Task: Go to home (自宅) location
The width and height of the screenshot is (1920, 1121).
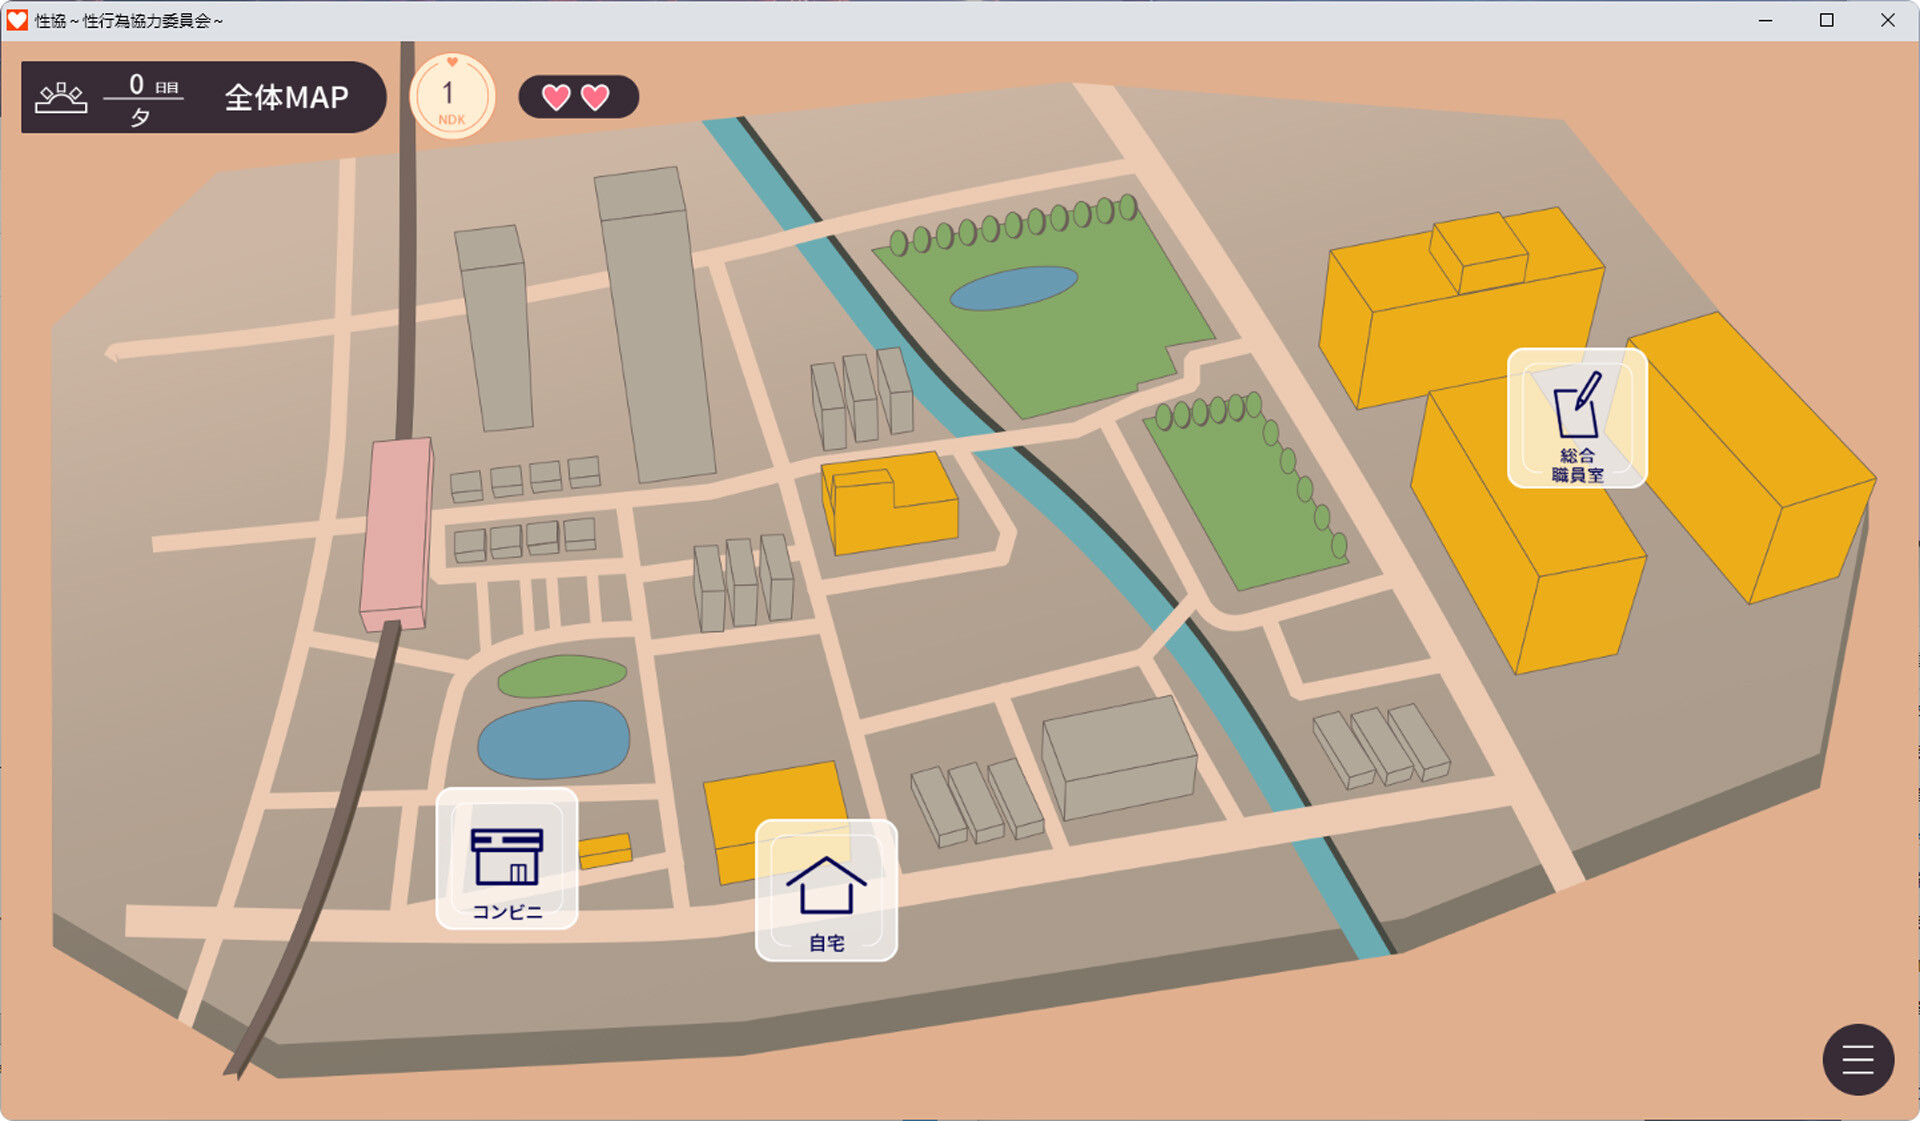Action: pyautogui.click(x=826, y=891)
